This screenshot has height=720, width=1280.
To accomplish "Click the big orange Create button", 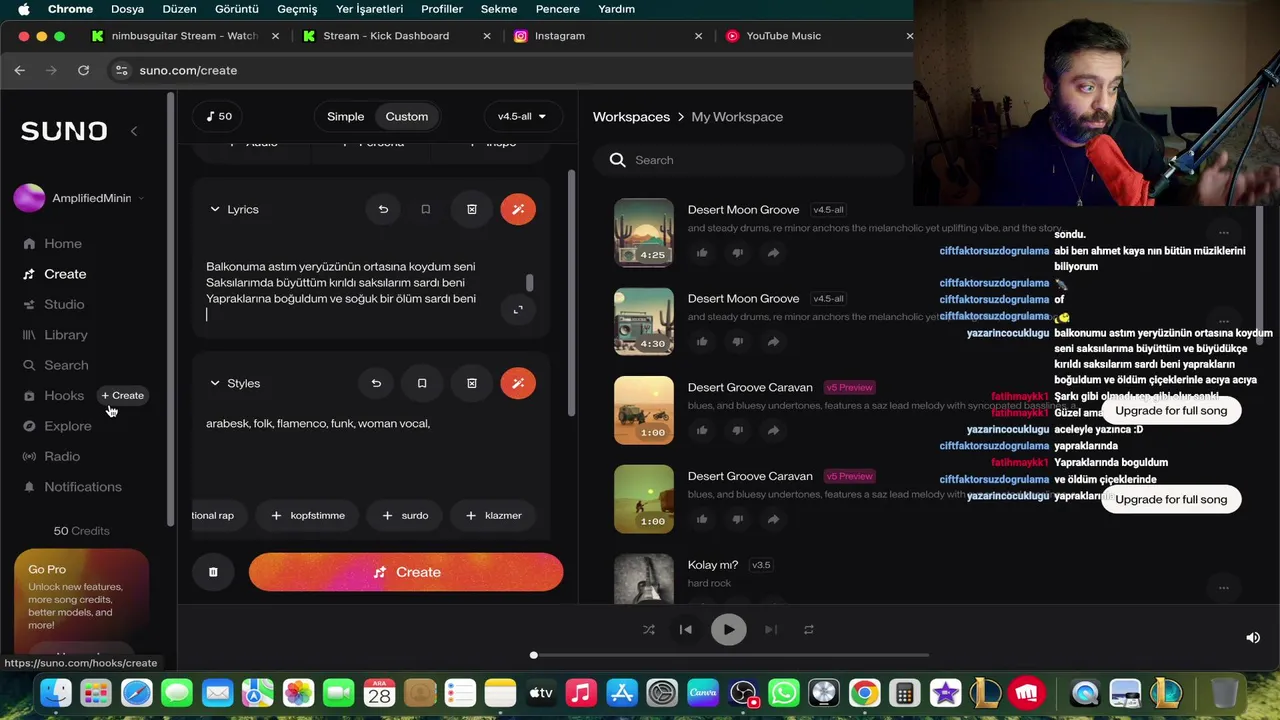I will pos(406,572).
